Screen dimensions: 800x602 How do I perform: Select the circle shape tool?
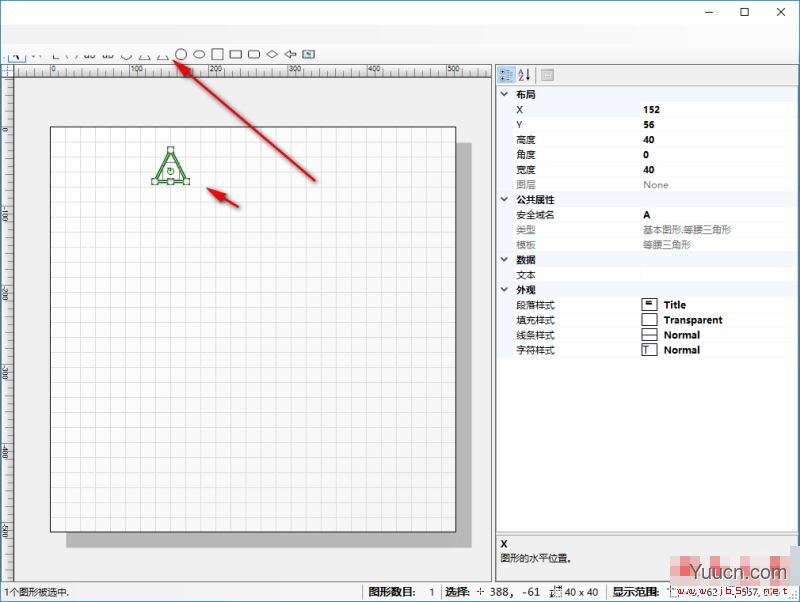[181, 54]
